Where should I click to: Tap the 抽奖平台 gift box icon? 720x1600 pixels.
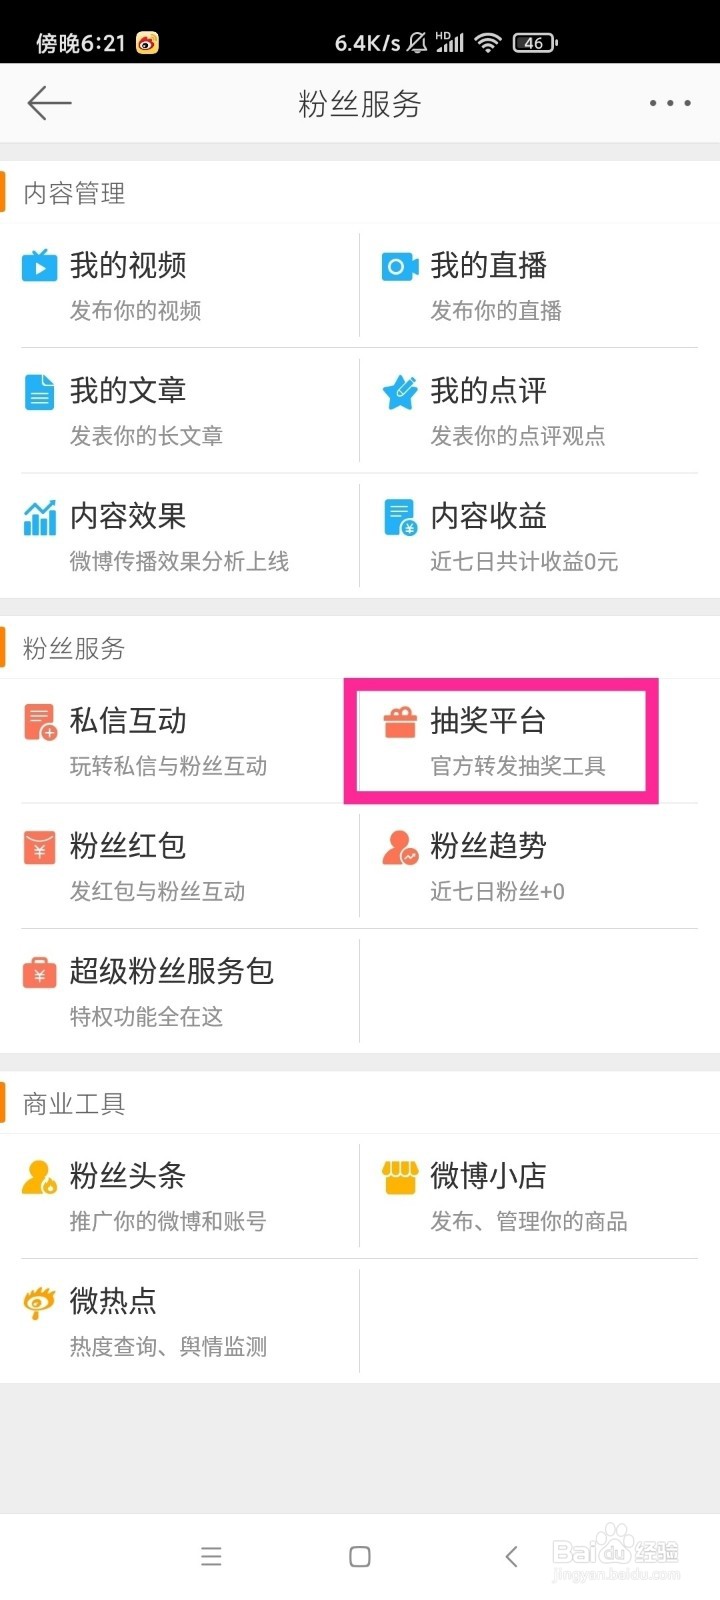click(x=400, y=722)
